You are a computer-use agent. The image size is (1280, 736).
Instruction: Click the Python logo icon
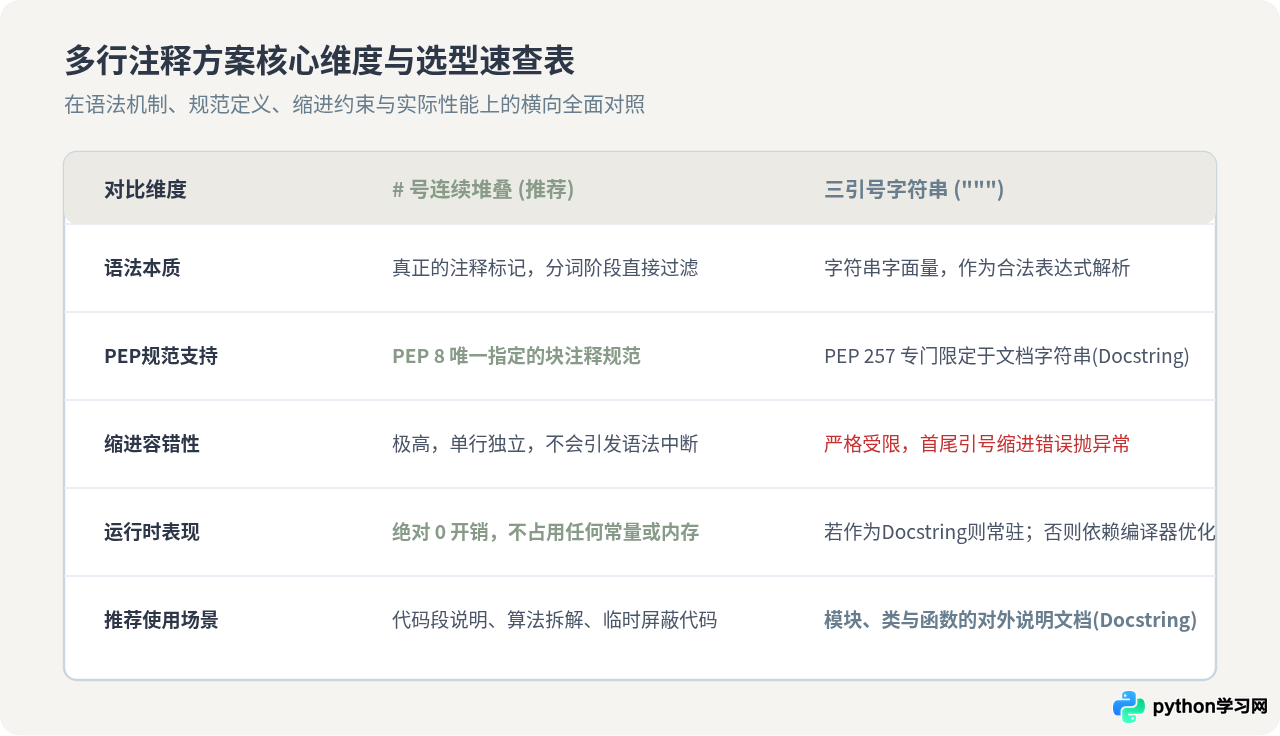click(x=1129, y=707)
